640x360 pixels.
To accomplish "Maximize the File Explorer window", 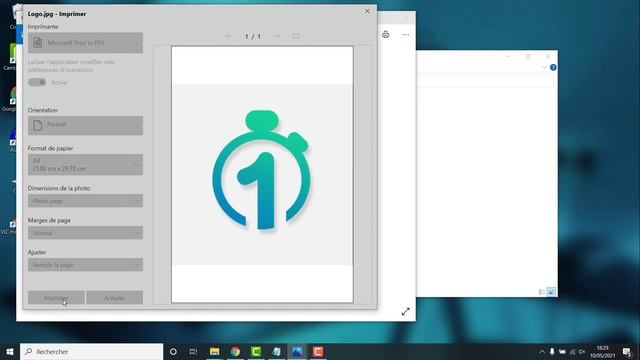I will tap(528, 56).
